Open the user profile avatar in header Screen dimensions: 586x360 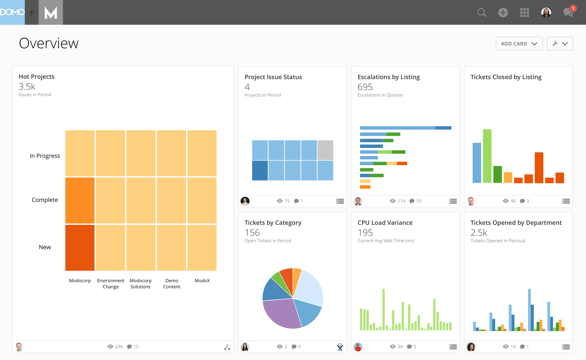(x=546, y=12)
